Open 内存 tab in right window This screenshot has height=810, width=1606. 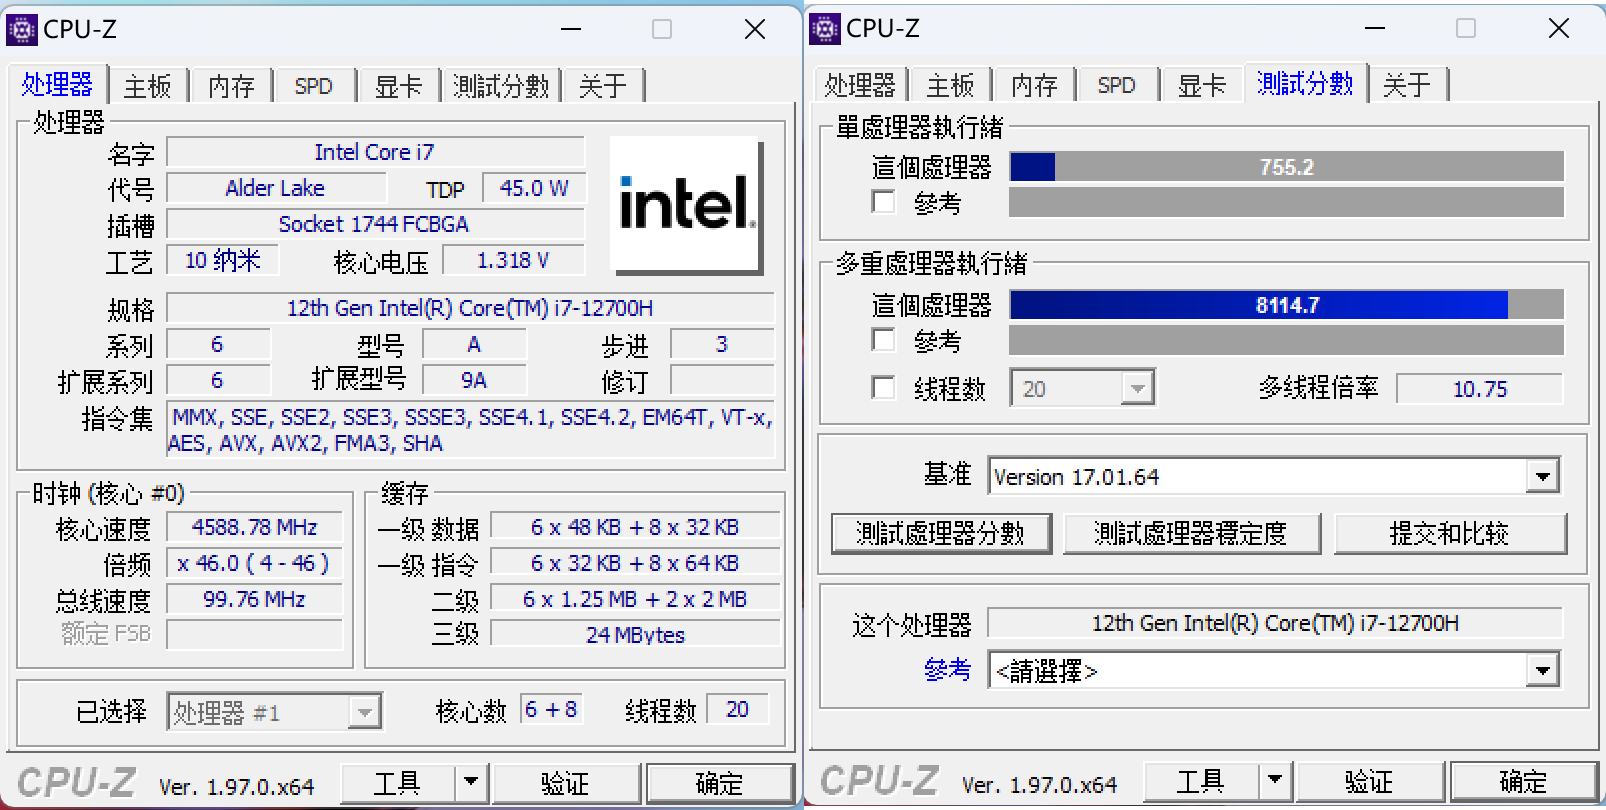(1034, 86)
